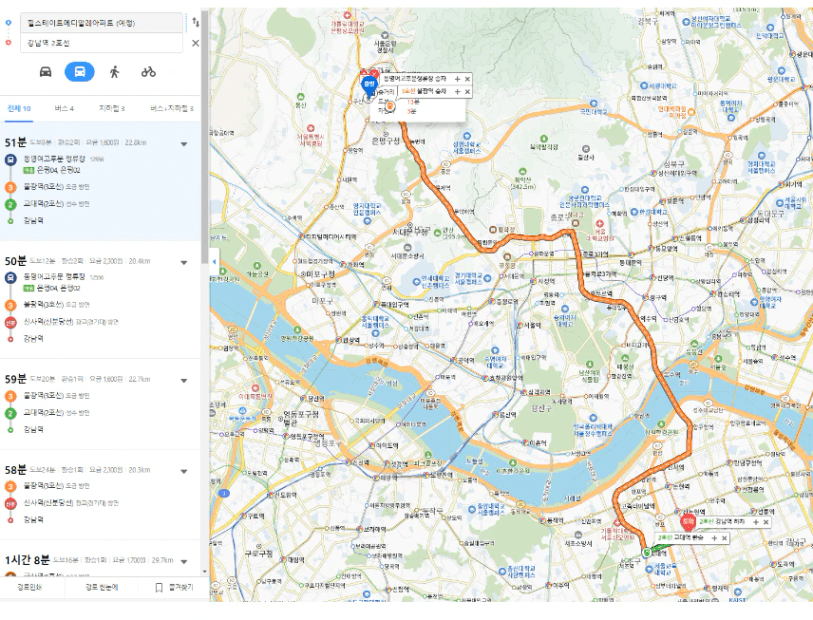The image size is (813, 620).
Task: Click 은평04, 은평02 bus in 50분 route
Action: pos(59,288)
